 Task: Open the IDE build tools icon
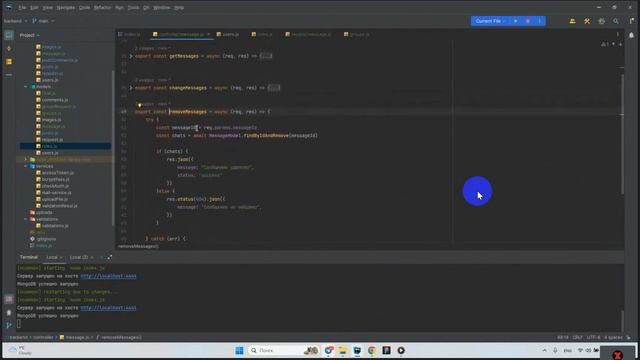pyautogui.click(x=587, y=21)
